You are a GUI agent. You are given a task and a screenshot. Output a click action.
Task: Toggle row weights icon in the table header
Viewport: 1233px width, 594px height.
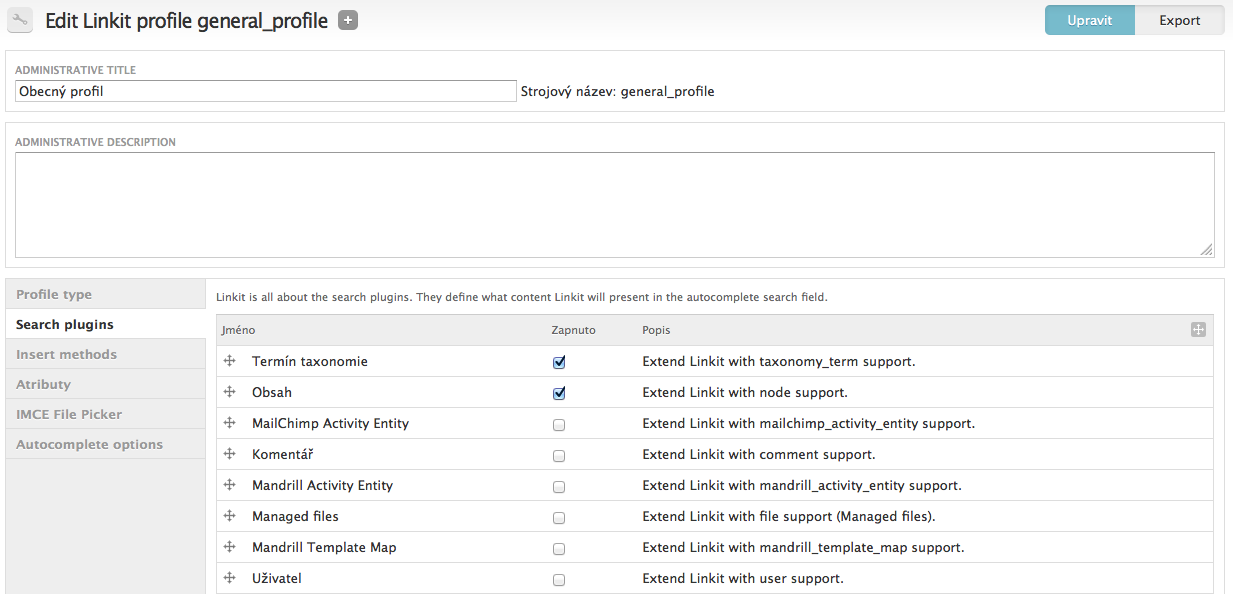pyautogui.click(x=1198, y=330)
